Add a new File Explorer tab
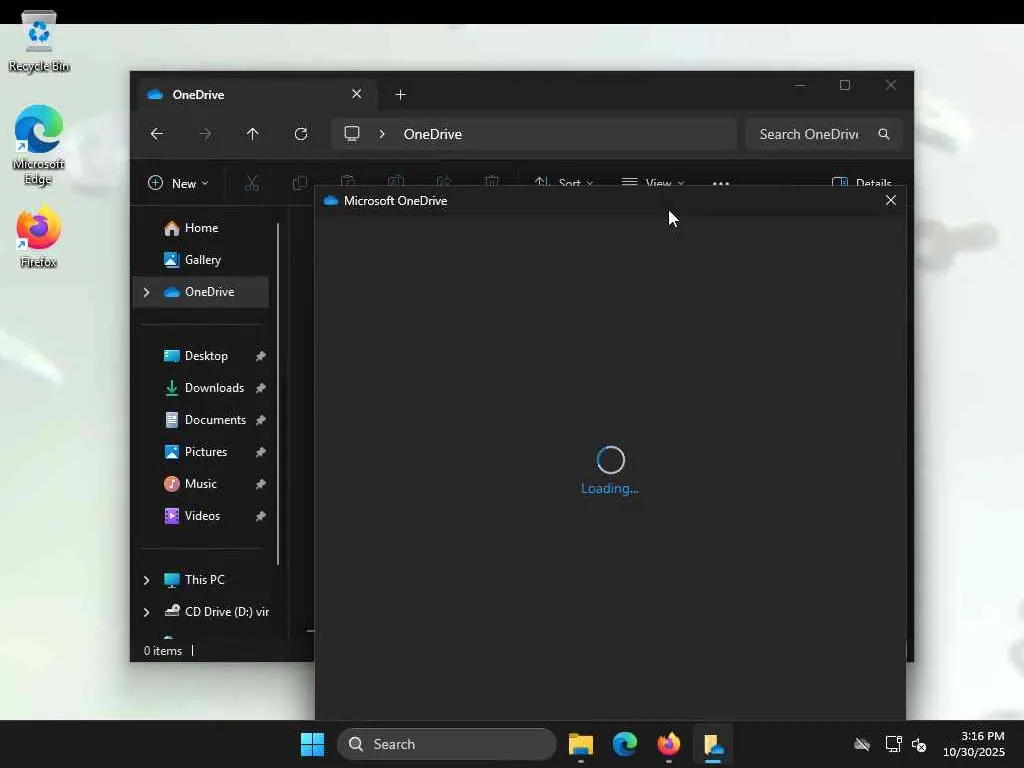Viewport: 1024px width, 768px height. (x=400, y=95)
